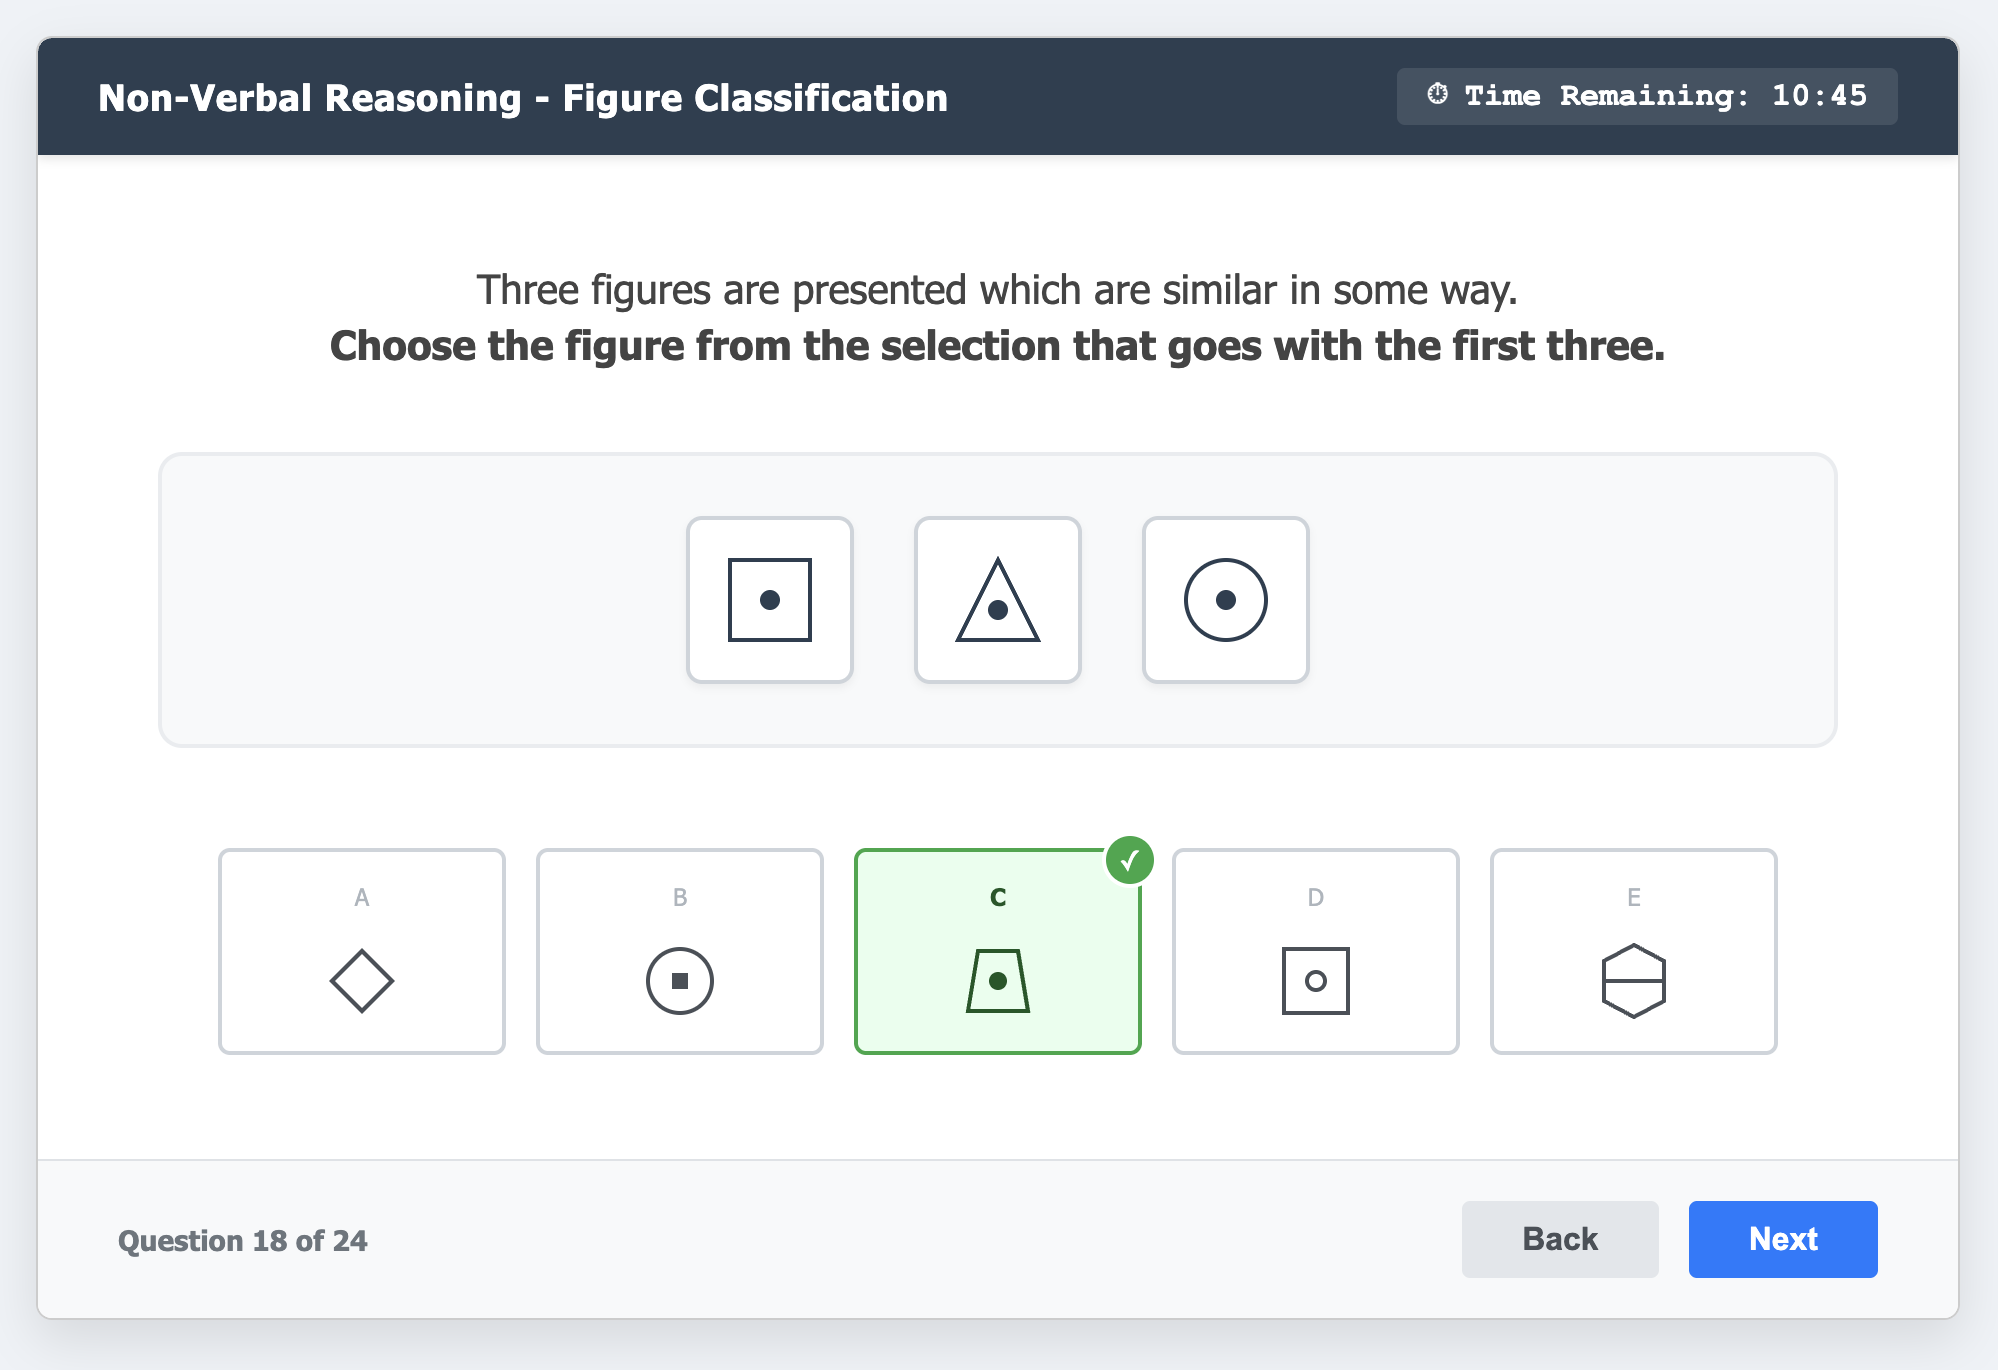
Task: Click the Non-Verbal Reasoning header title
Action: (x=523, y=98)
